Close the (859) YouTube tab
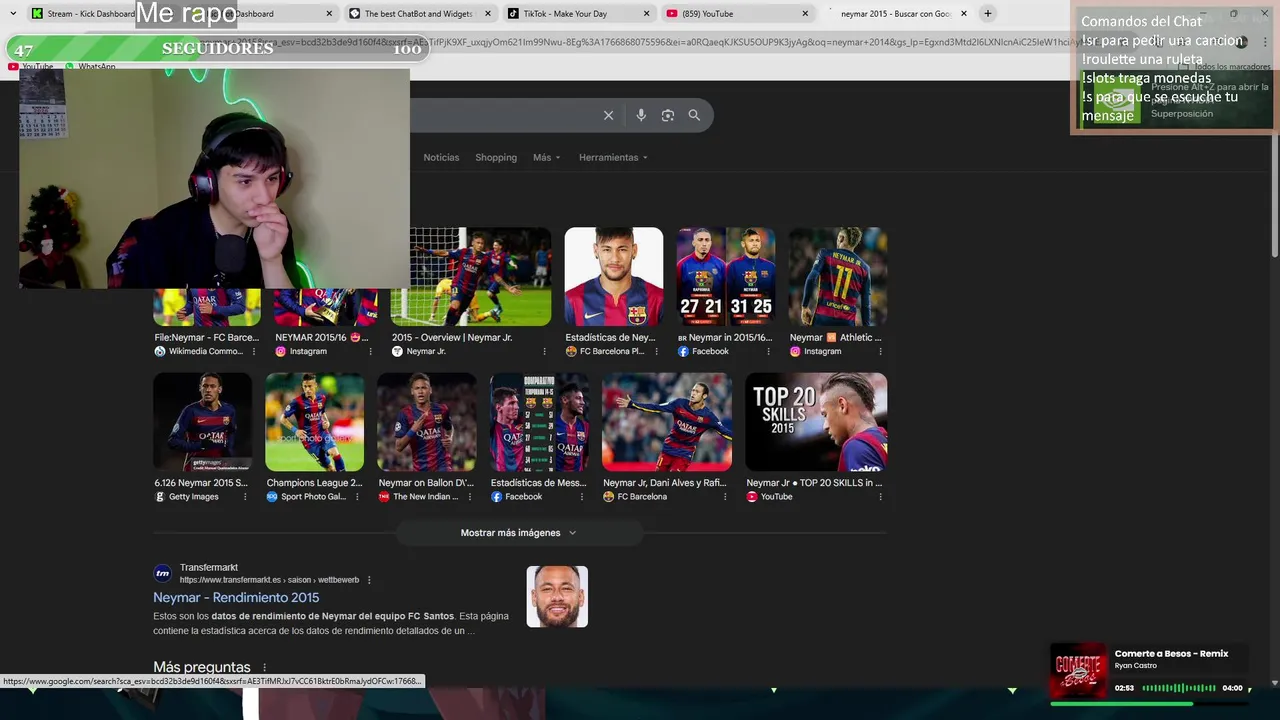This screenshot has height=720, width=1280. coord(805,14)
